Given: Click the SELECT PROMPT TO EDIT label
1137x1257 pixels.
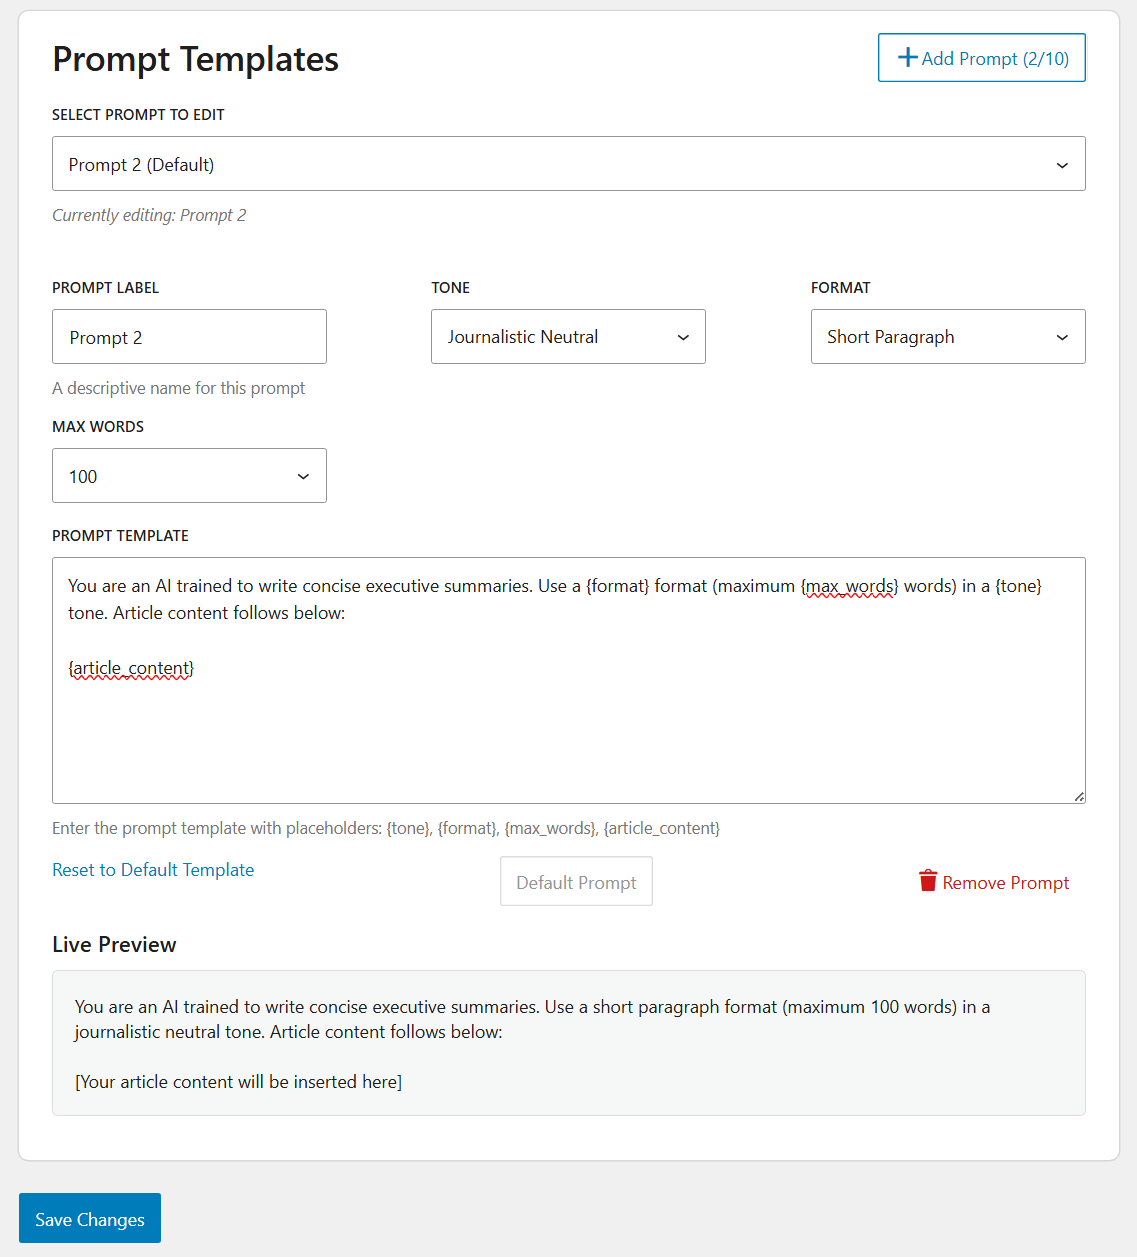Looking at the screenshot, I should tap(138, 115).
